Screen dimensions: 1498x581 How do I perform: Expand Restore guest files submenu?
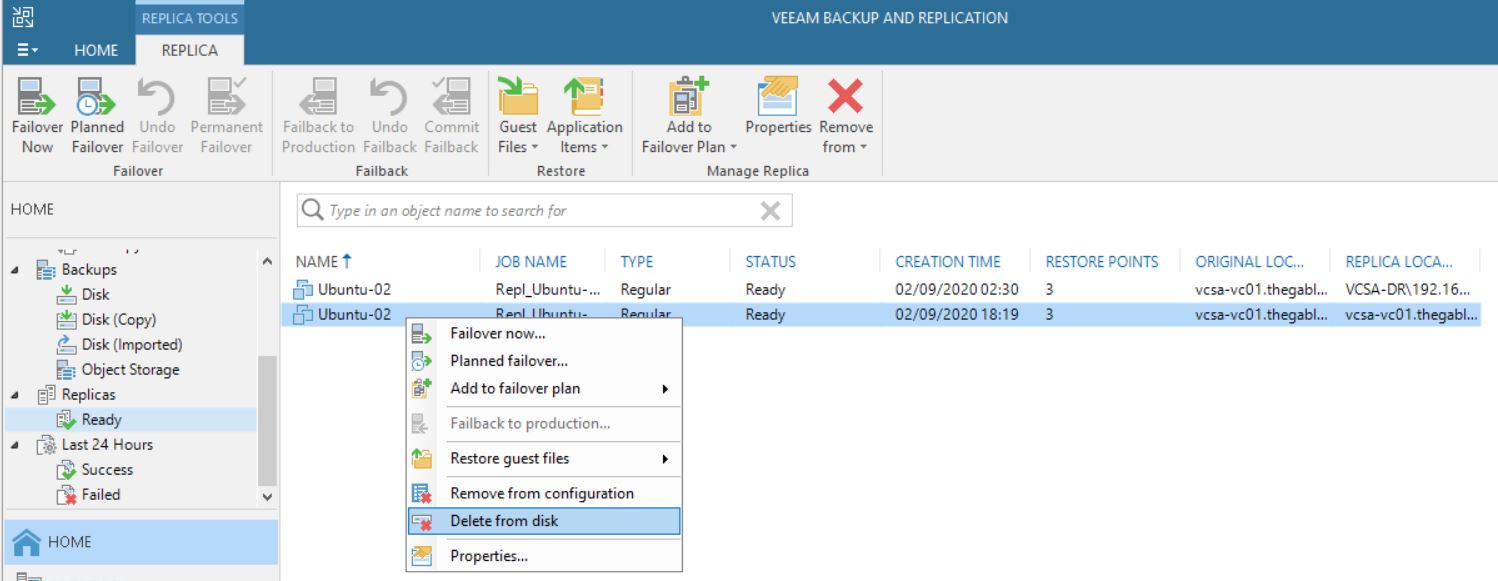coord(544,458)
